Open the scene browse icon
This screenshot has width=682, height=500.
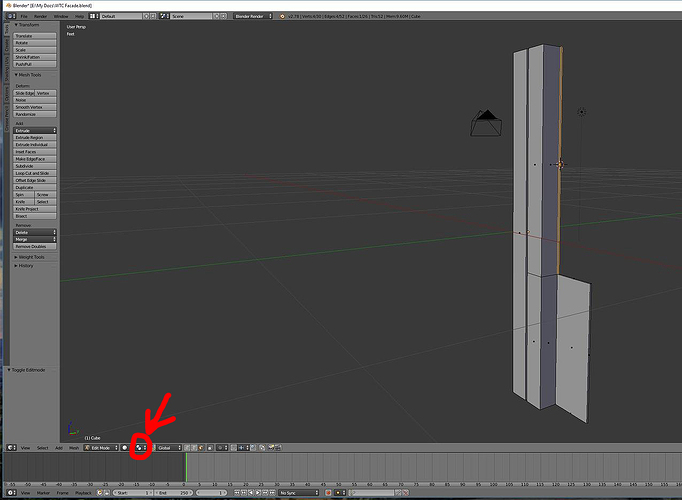[x=164, y=16]
